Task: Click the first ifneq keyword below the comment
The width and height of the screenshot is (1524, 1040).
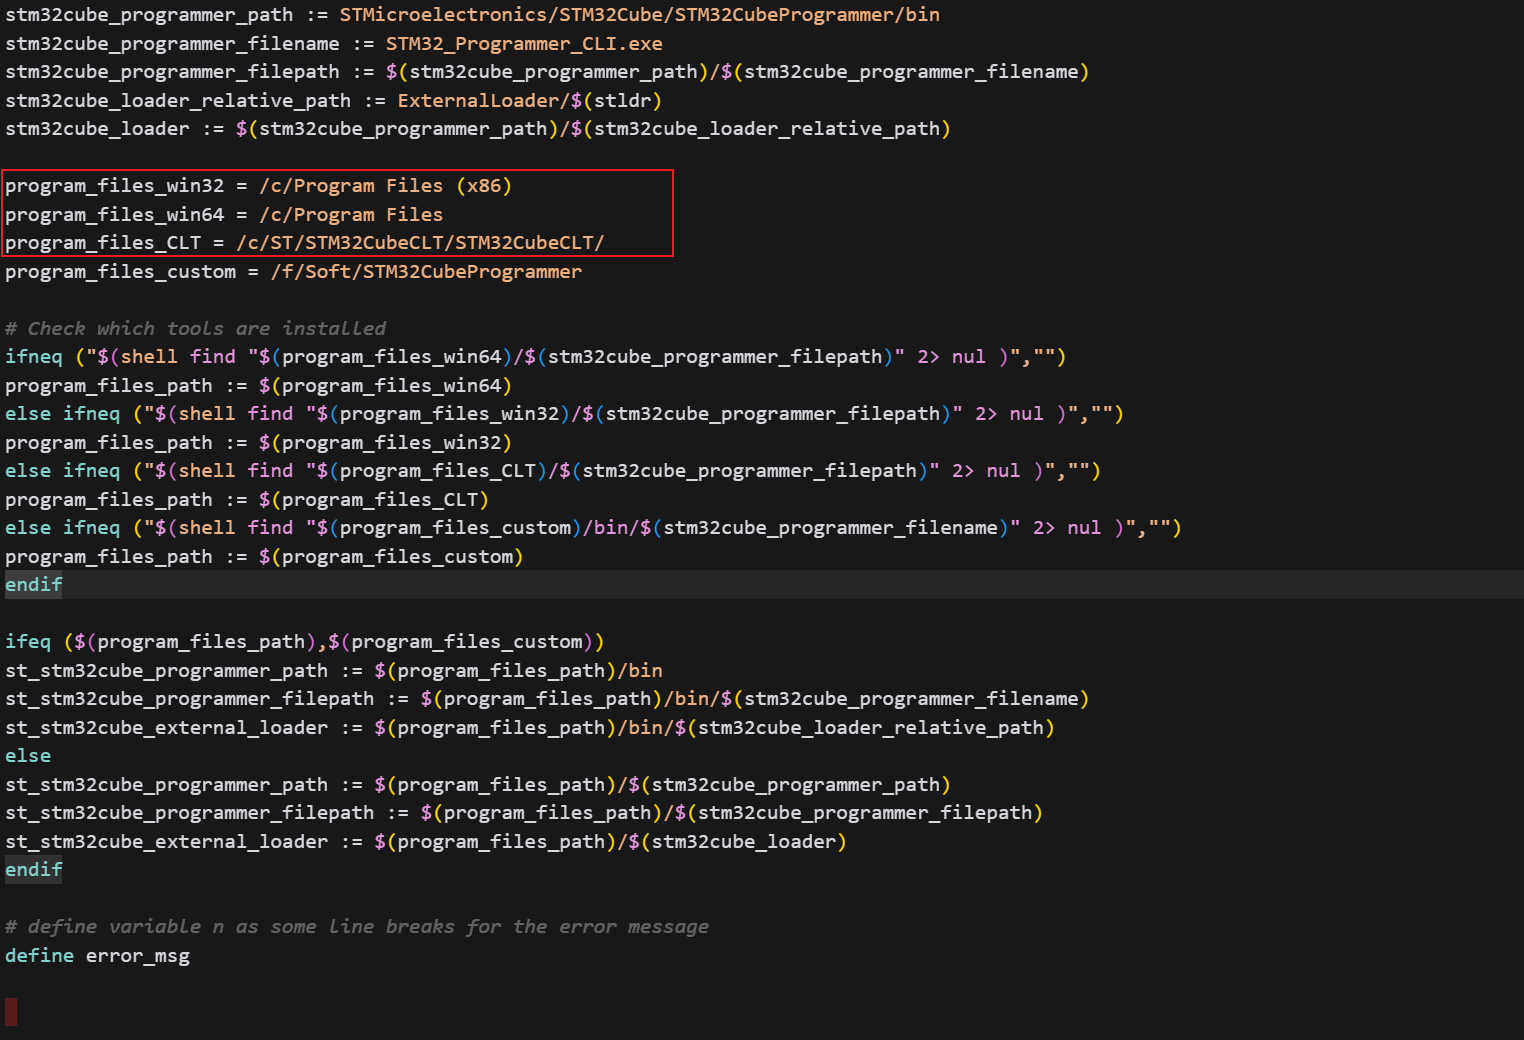Action: coord(33,357)
